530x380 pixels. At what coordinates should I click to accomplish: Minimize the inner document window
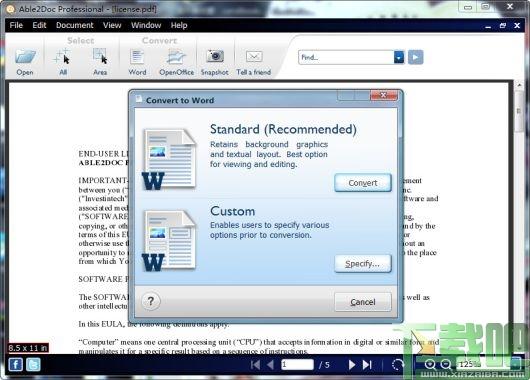pyautogui.click(x=488, y=26)
